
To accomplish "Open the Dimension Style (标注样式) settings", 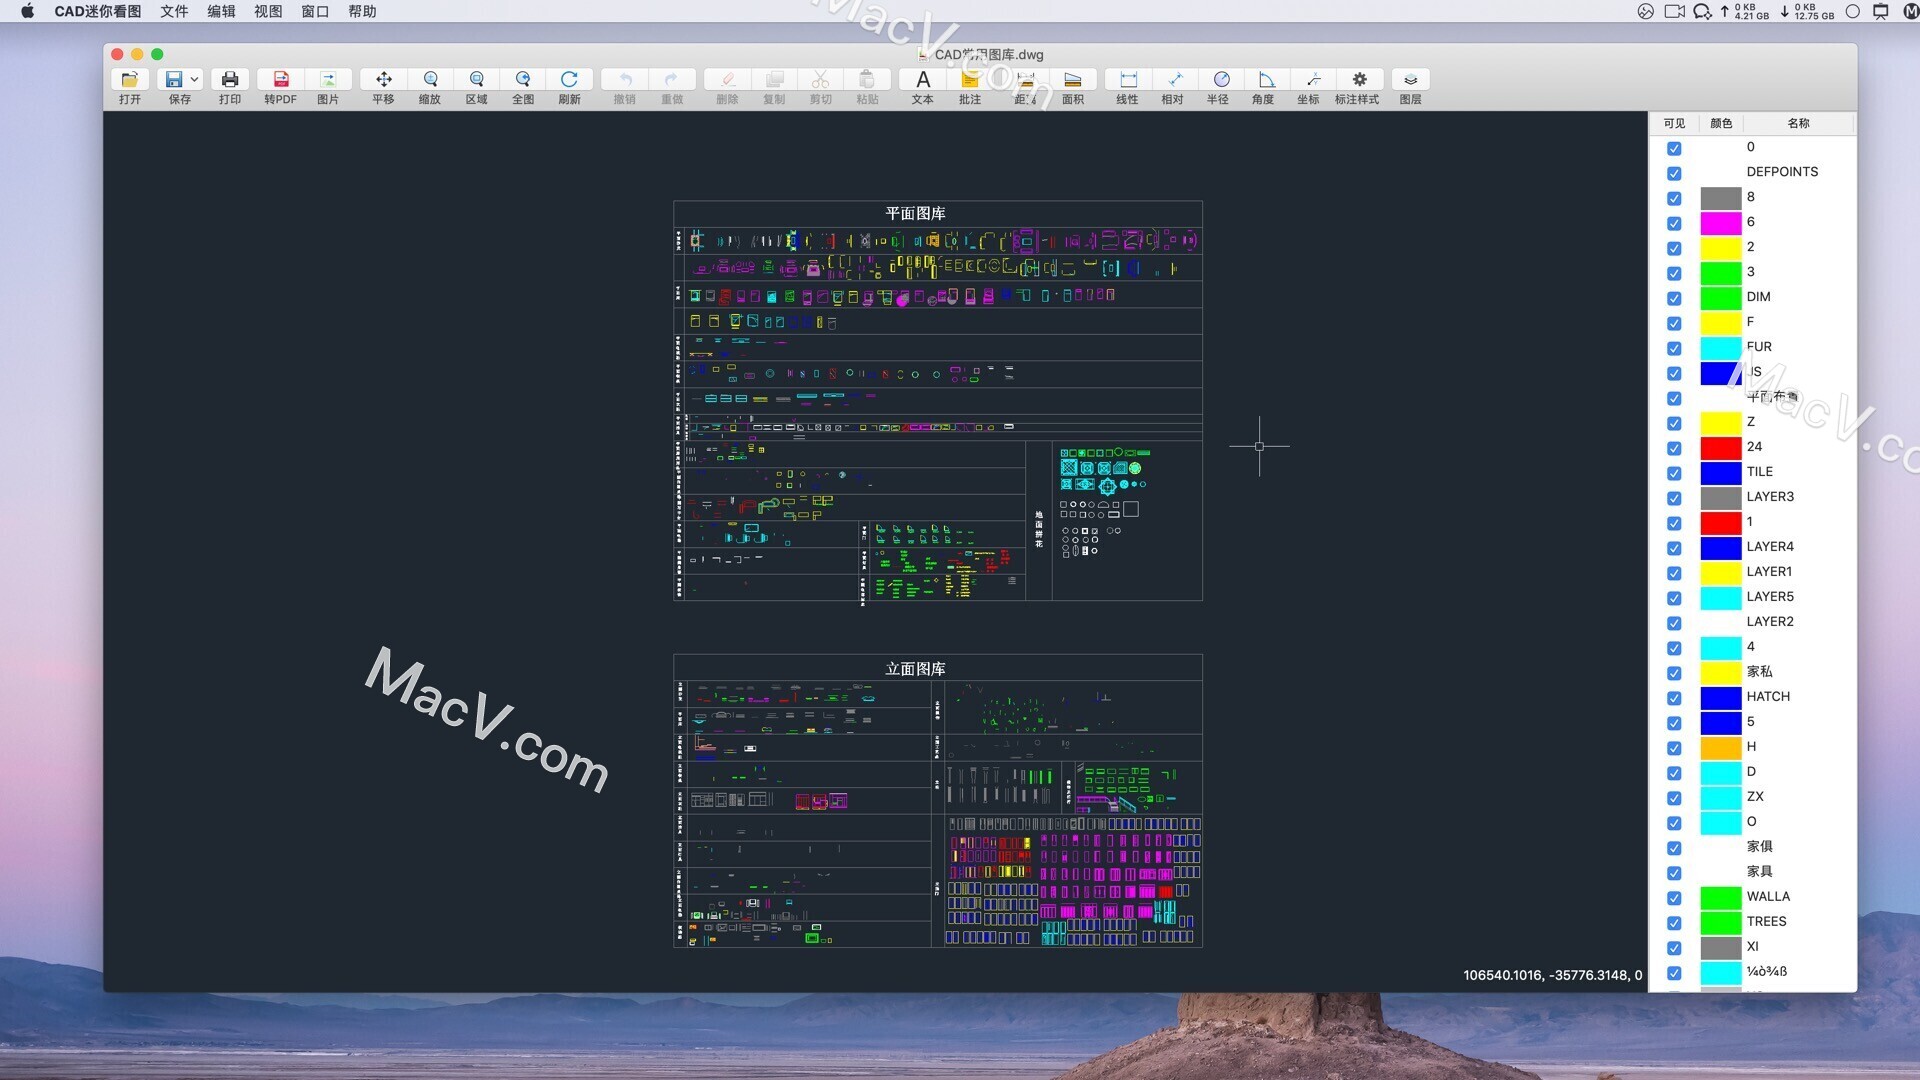I will (x=1358, y=80).
